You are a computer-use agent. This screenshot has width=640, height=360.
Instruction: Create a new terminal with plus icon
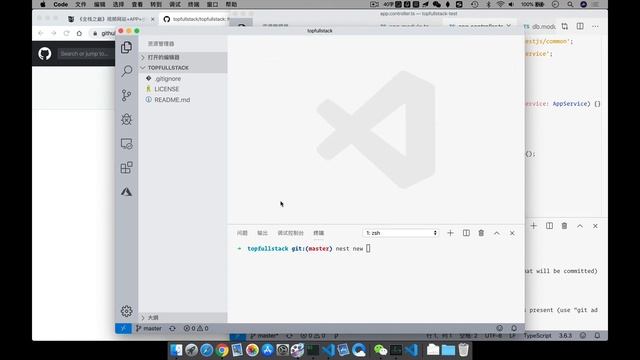point(450,233)
